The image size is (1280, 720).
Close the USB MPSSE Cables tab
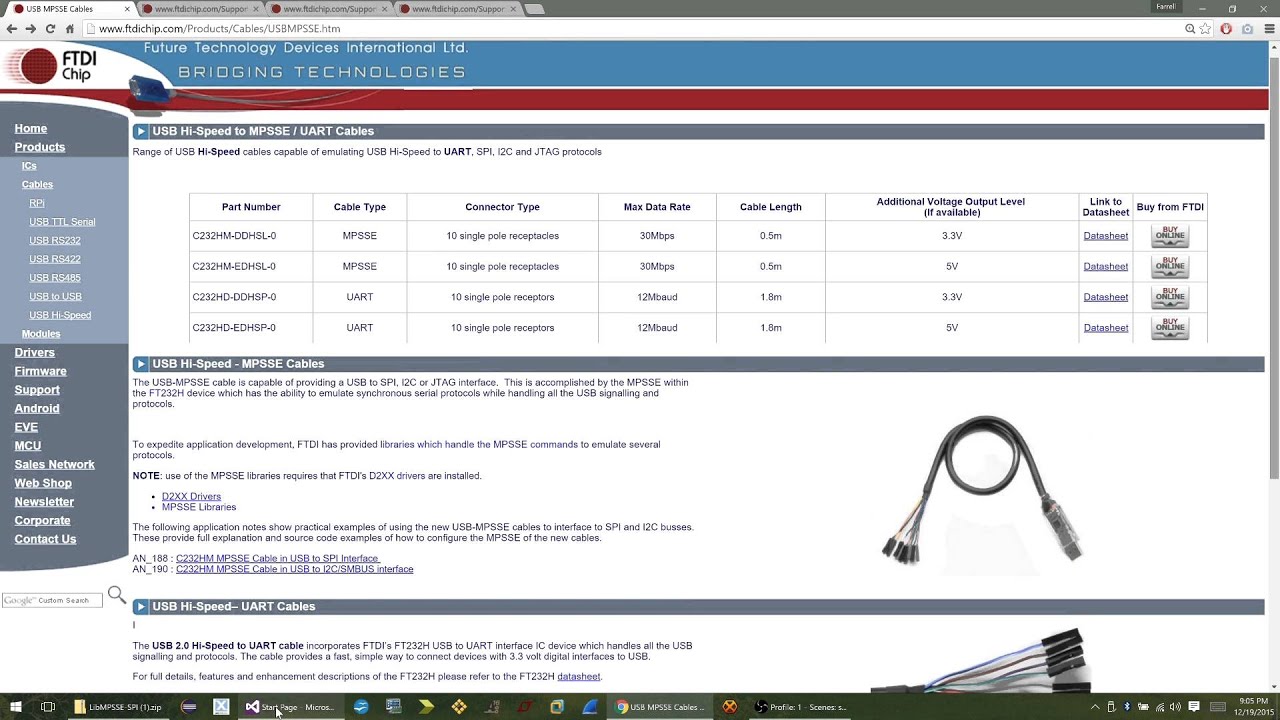[127, 9]
